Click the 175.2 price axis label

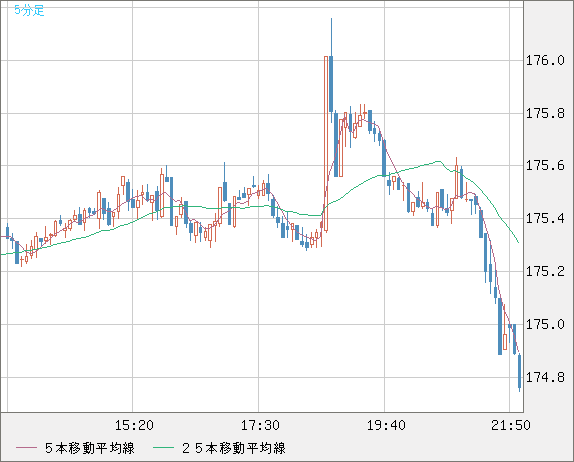tap(545, 272)
